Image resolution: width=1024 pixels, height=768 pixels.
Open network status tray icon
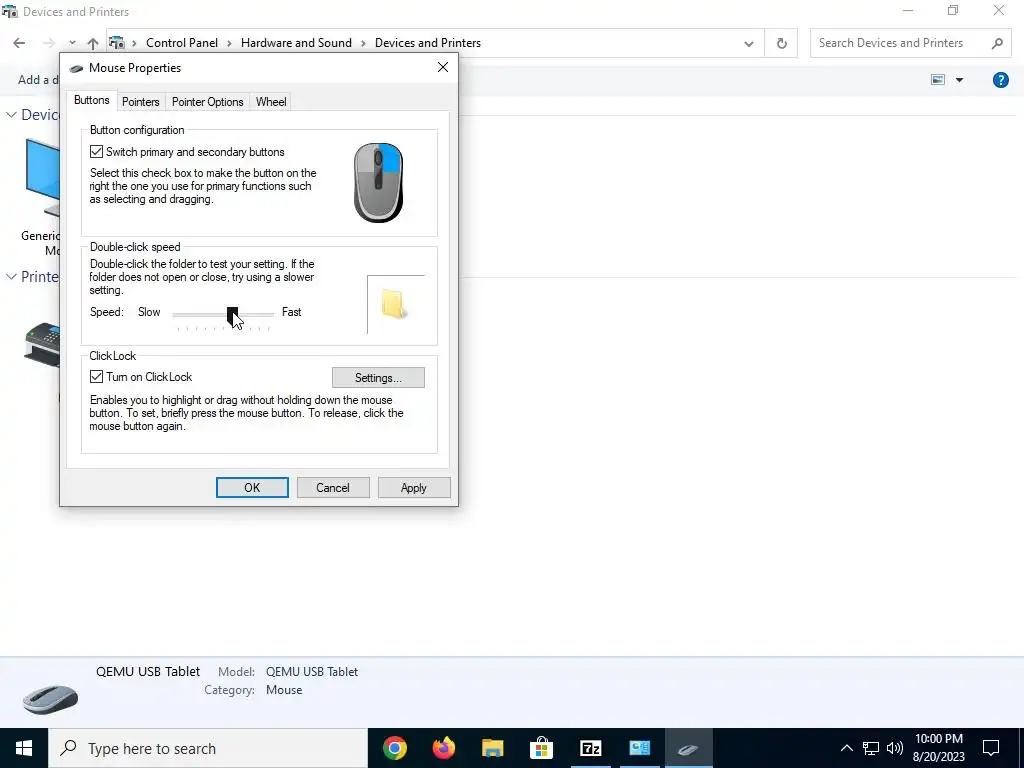click(871, 748)
